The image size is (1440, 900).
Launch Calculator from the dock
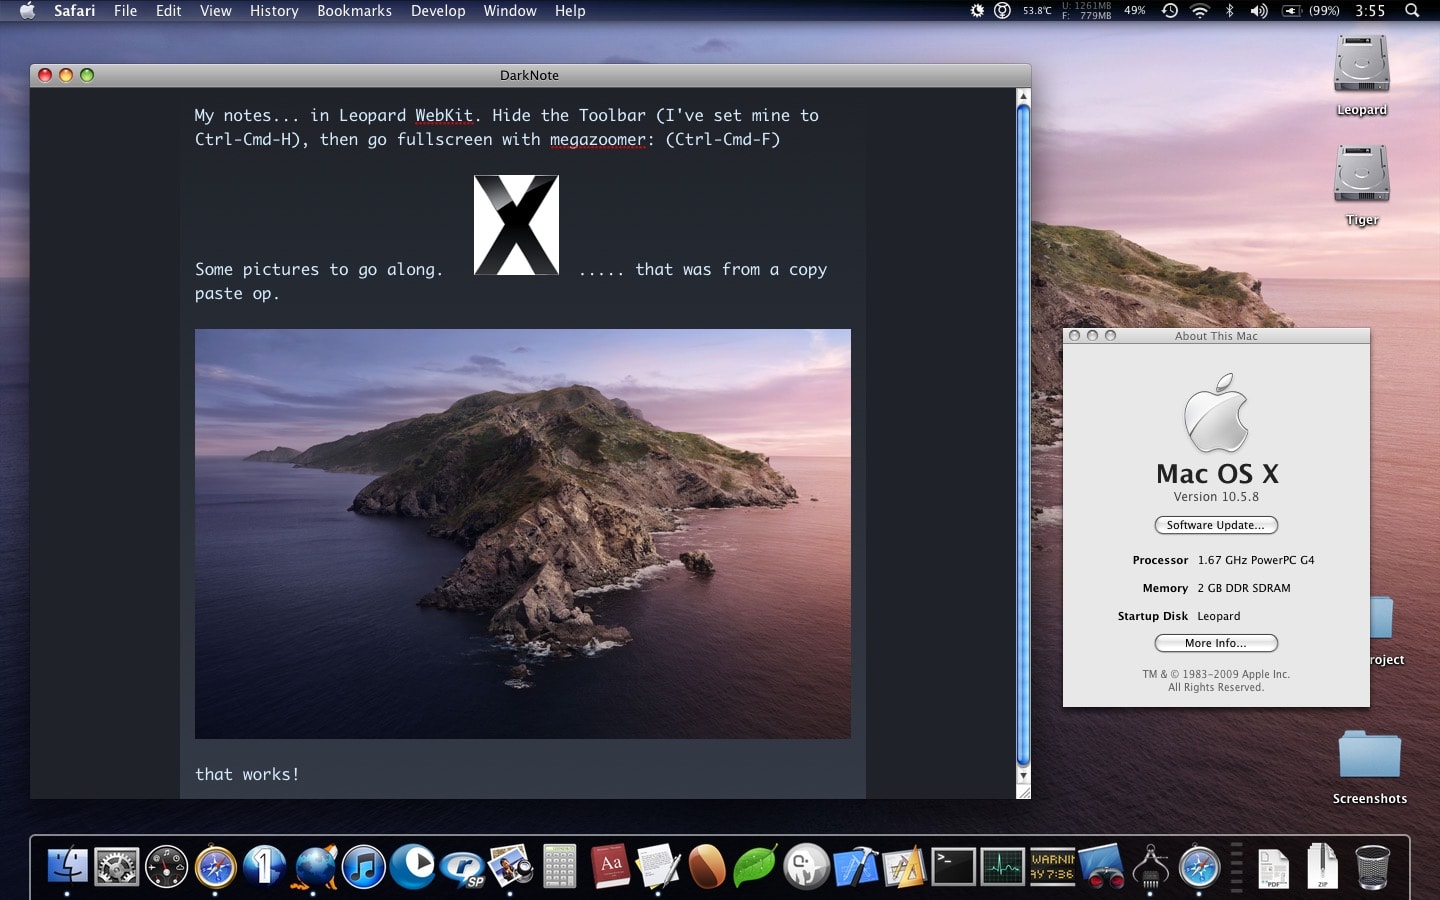(560, 866)
